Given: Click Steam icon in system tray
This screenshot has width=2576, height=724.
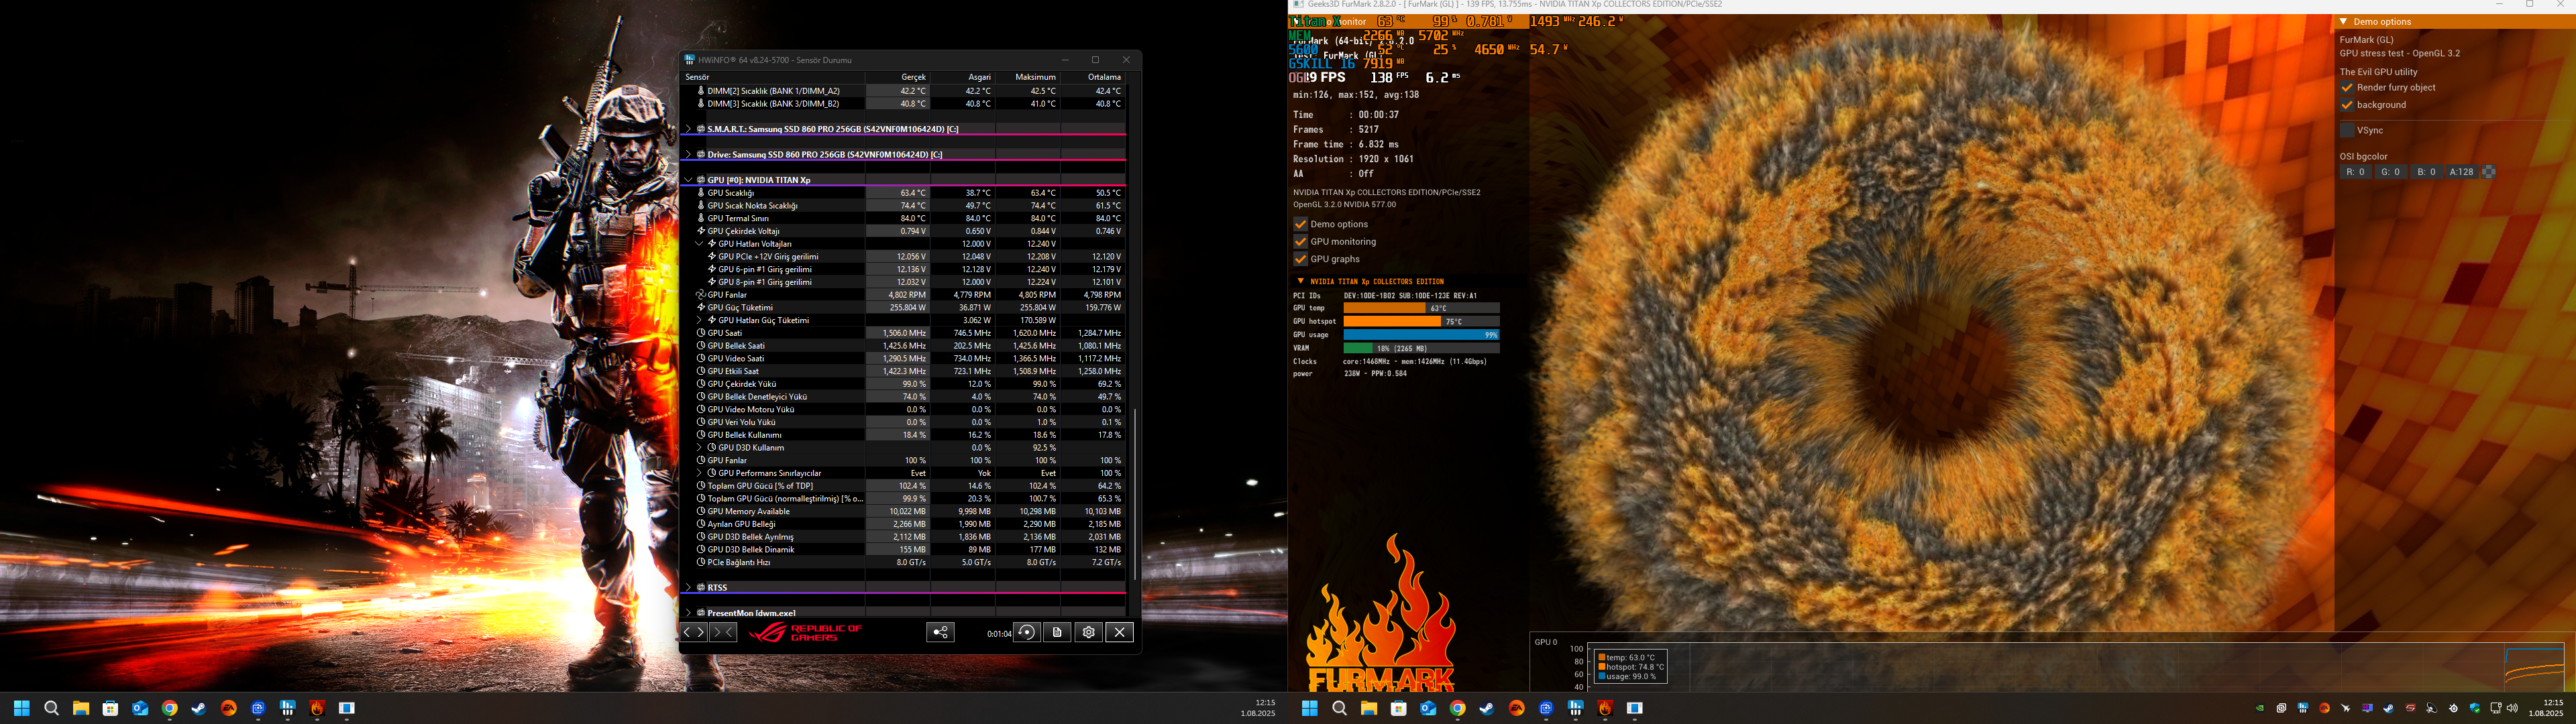Looking at the screenshot, I should (2389, 708).
